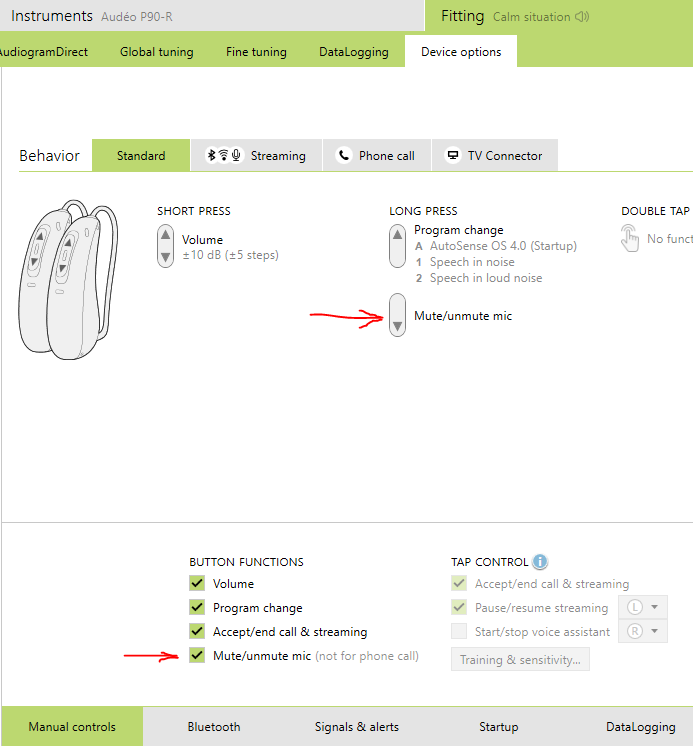Uncheck the Volume button function
693x746 pixels.
(x=197, y=583)
